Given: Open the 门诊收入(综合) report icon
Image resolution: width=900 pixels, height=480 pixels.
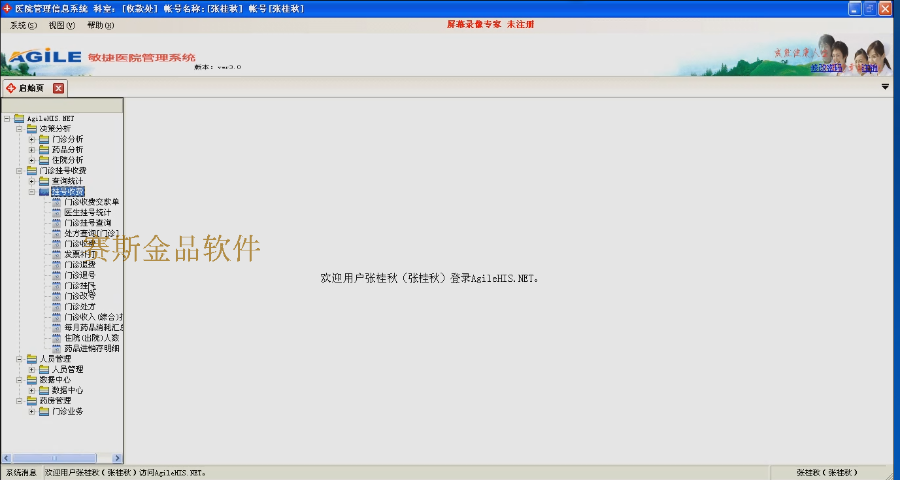Looking at the screenshot, I should tap(56, 317).
